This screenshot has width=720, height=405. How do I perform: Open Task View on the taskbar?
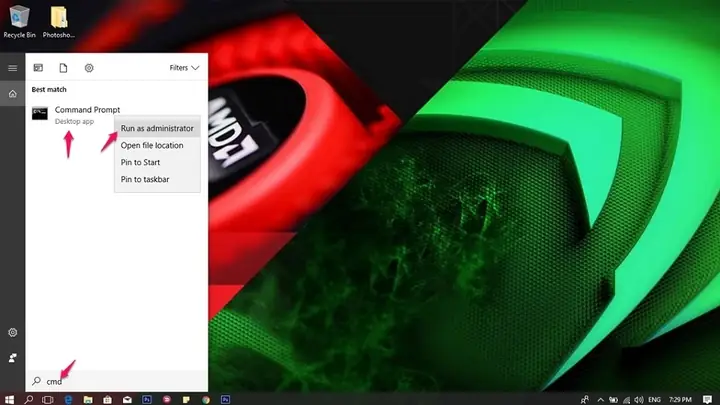(48, 399)
